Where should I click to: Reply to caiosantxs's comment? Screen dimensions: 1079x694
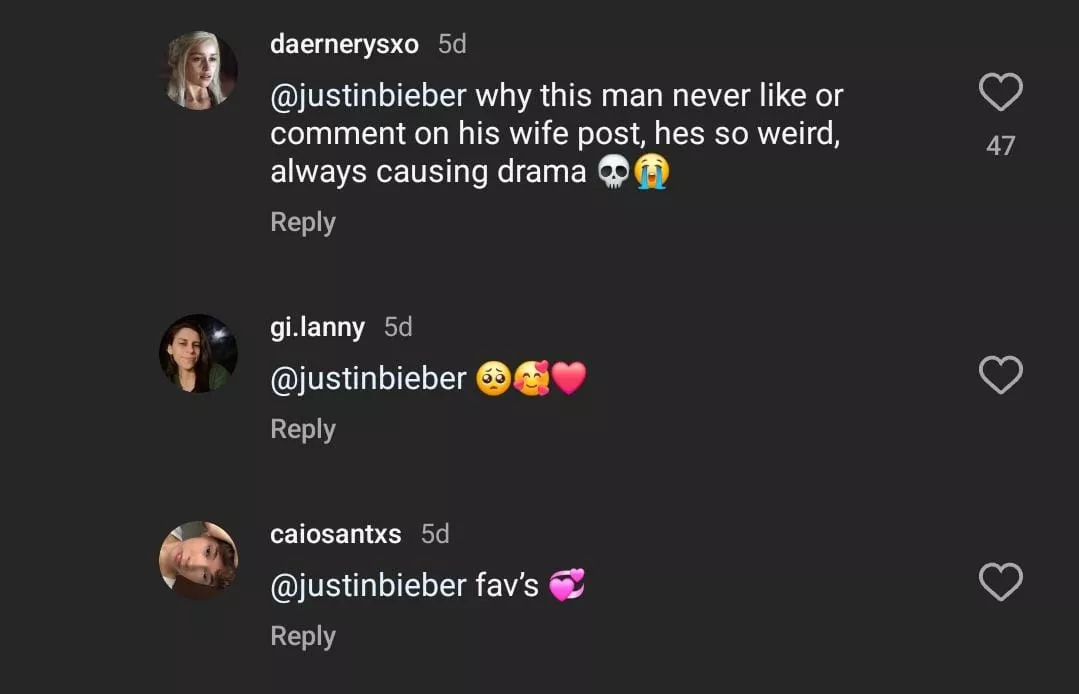tap(303, 636)
